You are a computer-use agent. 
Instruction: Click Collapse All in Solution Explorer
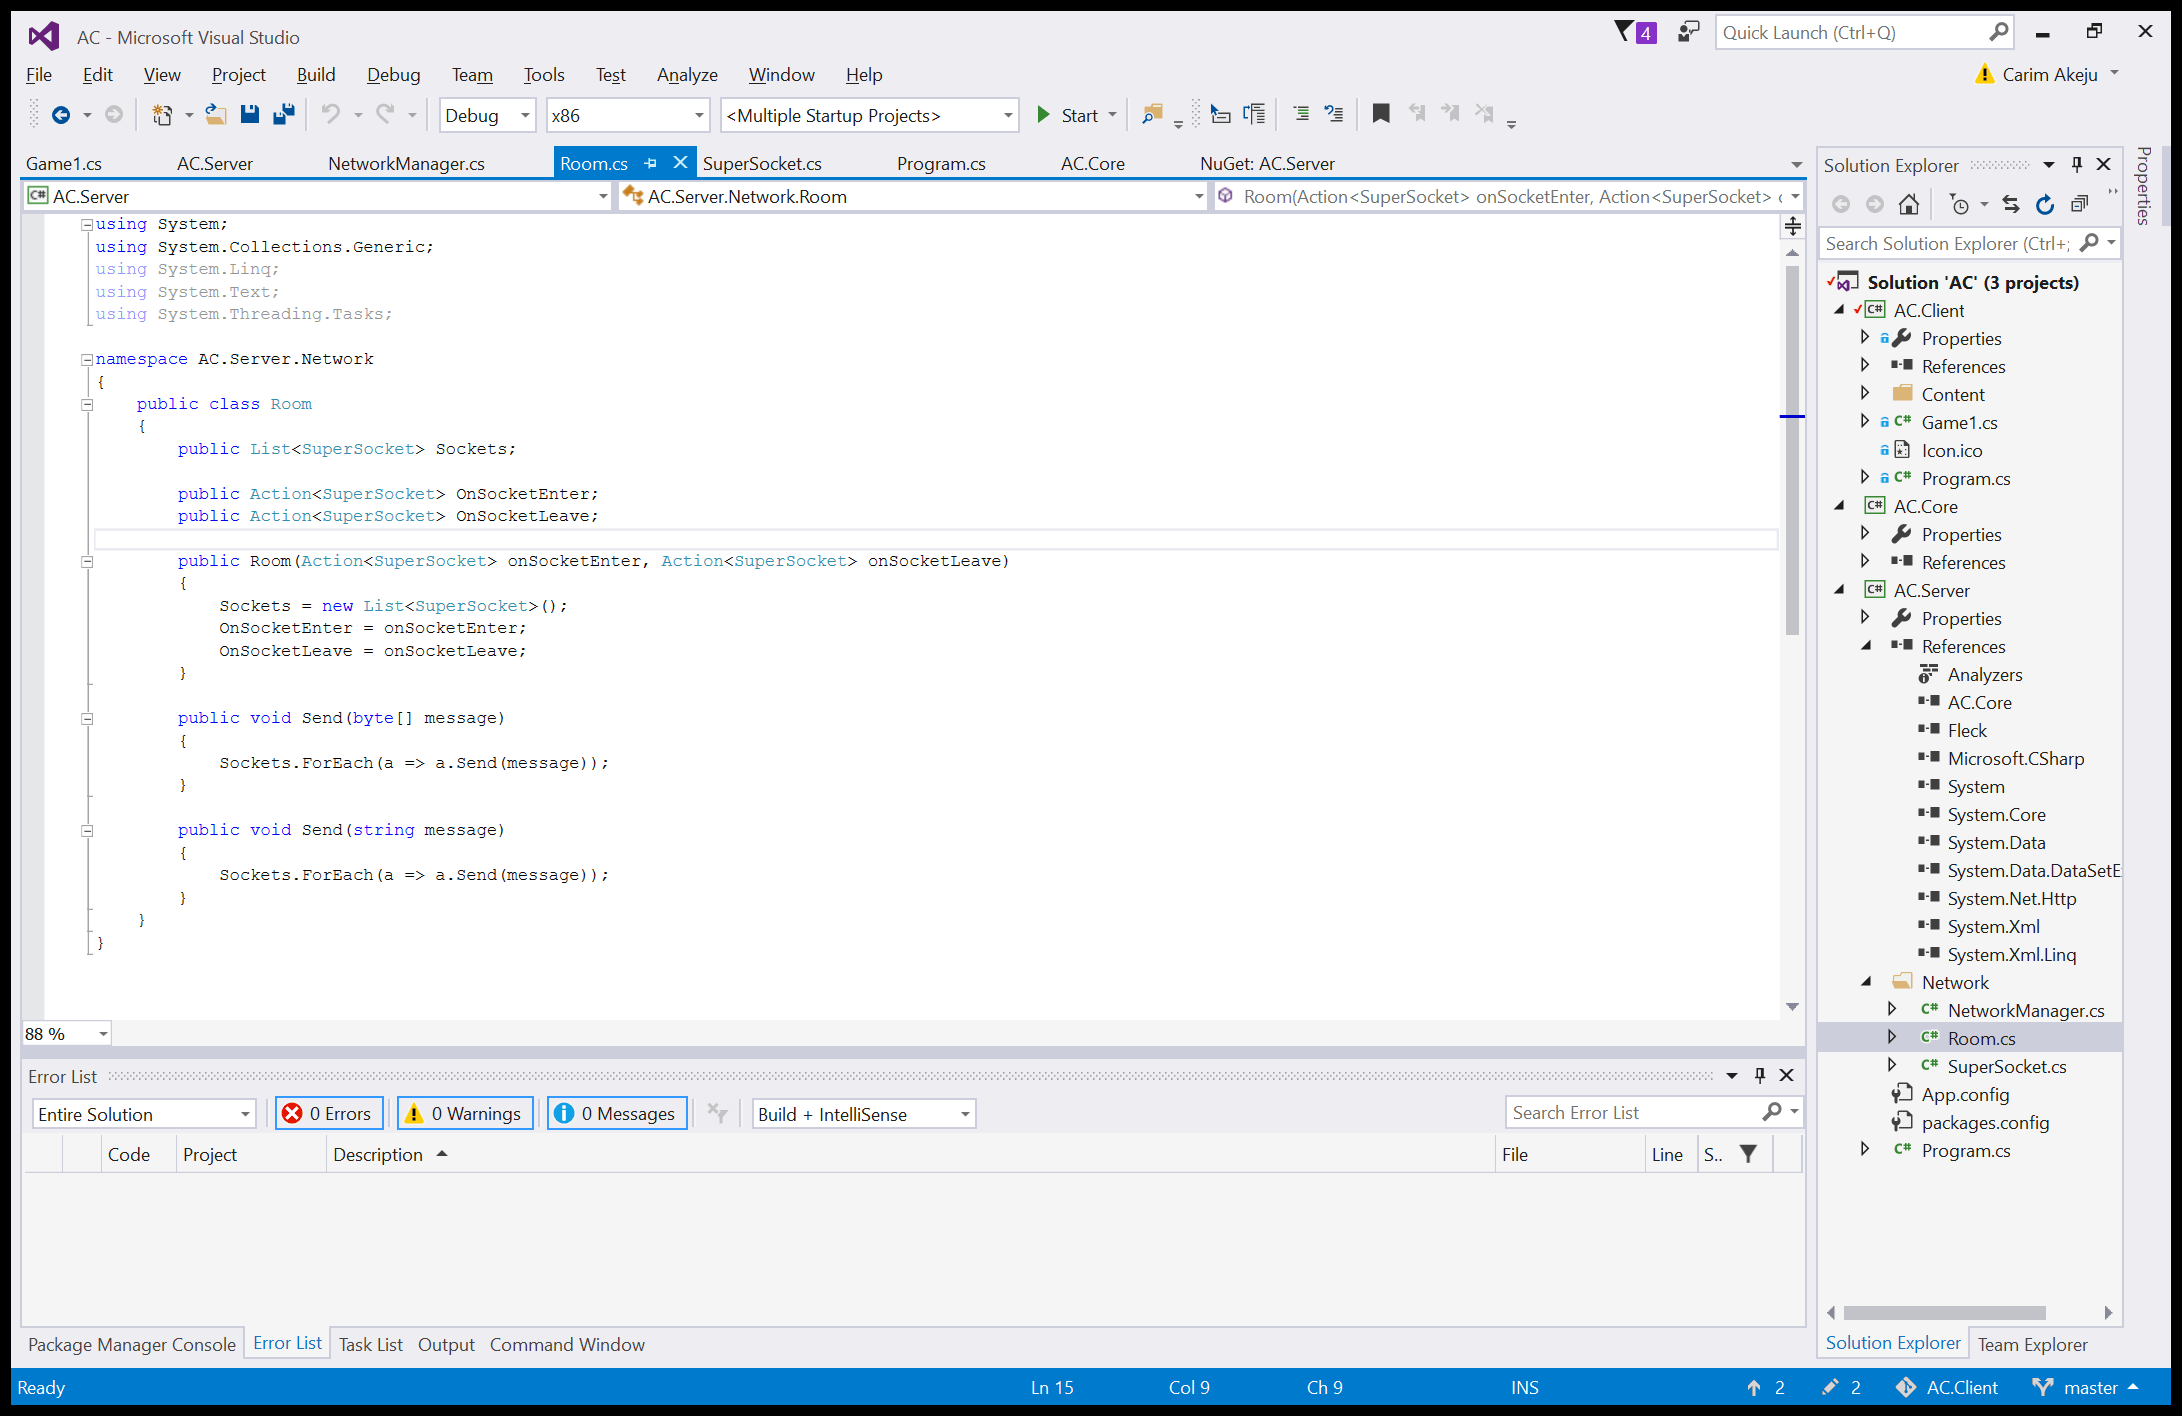2080,205
